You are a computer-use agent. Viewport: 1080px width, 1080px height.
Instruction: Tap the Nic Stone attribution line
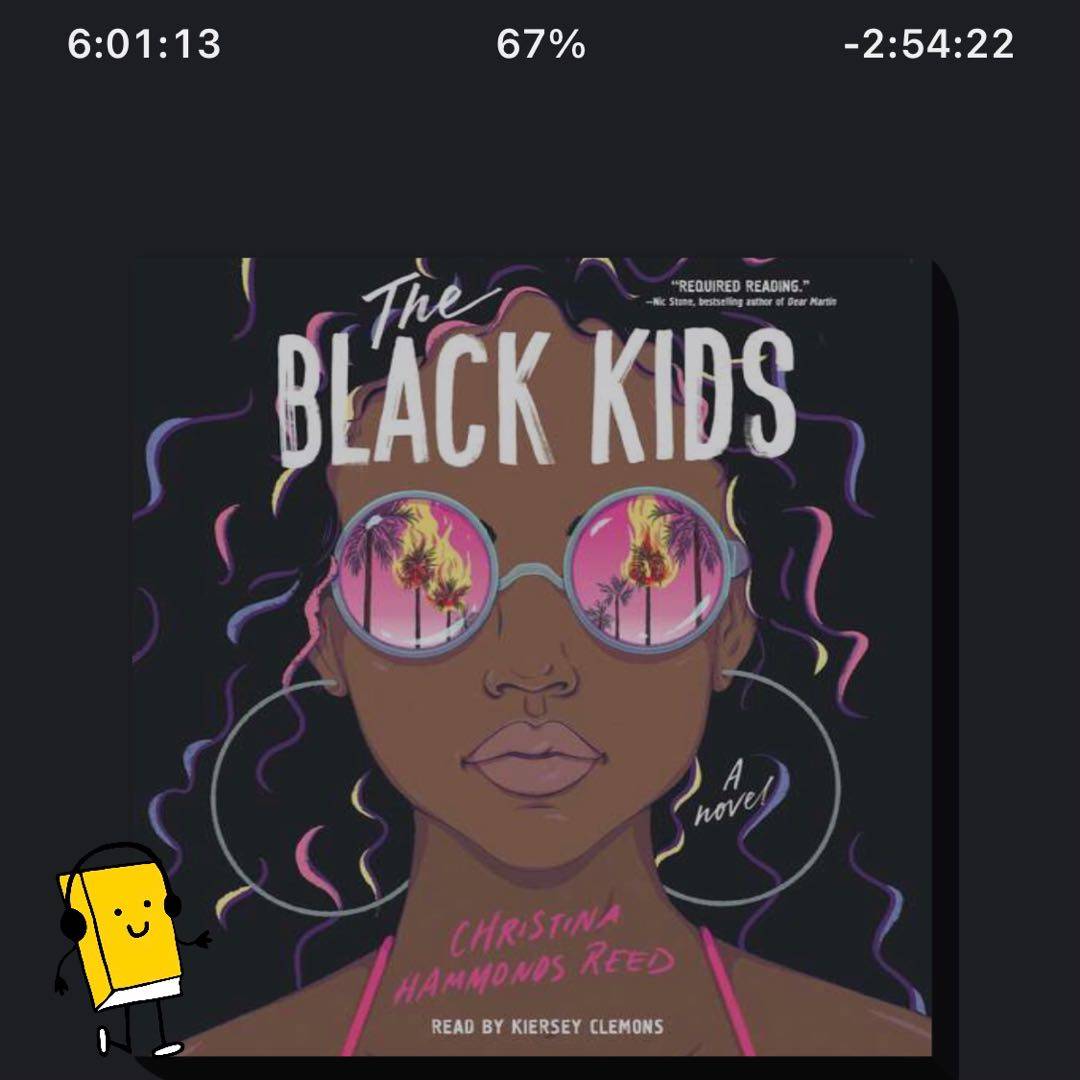pos(742,302)
